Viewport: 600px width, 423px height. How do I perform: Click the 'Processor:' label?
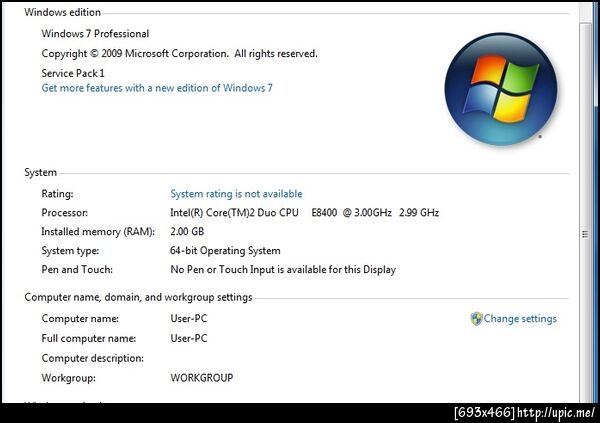coord(64,212)
